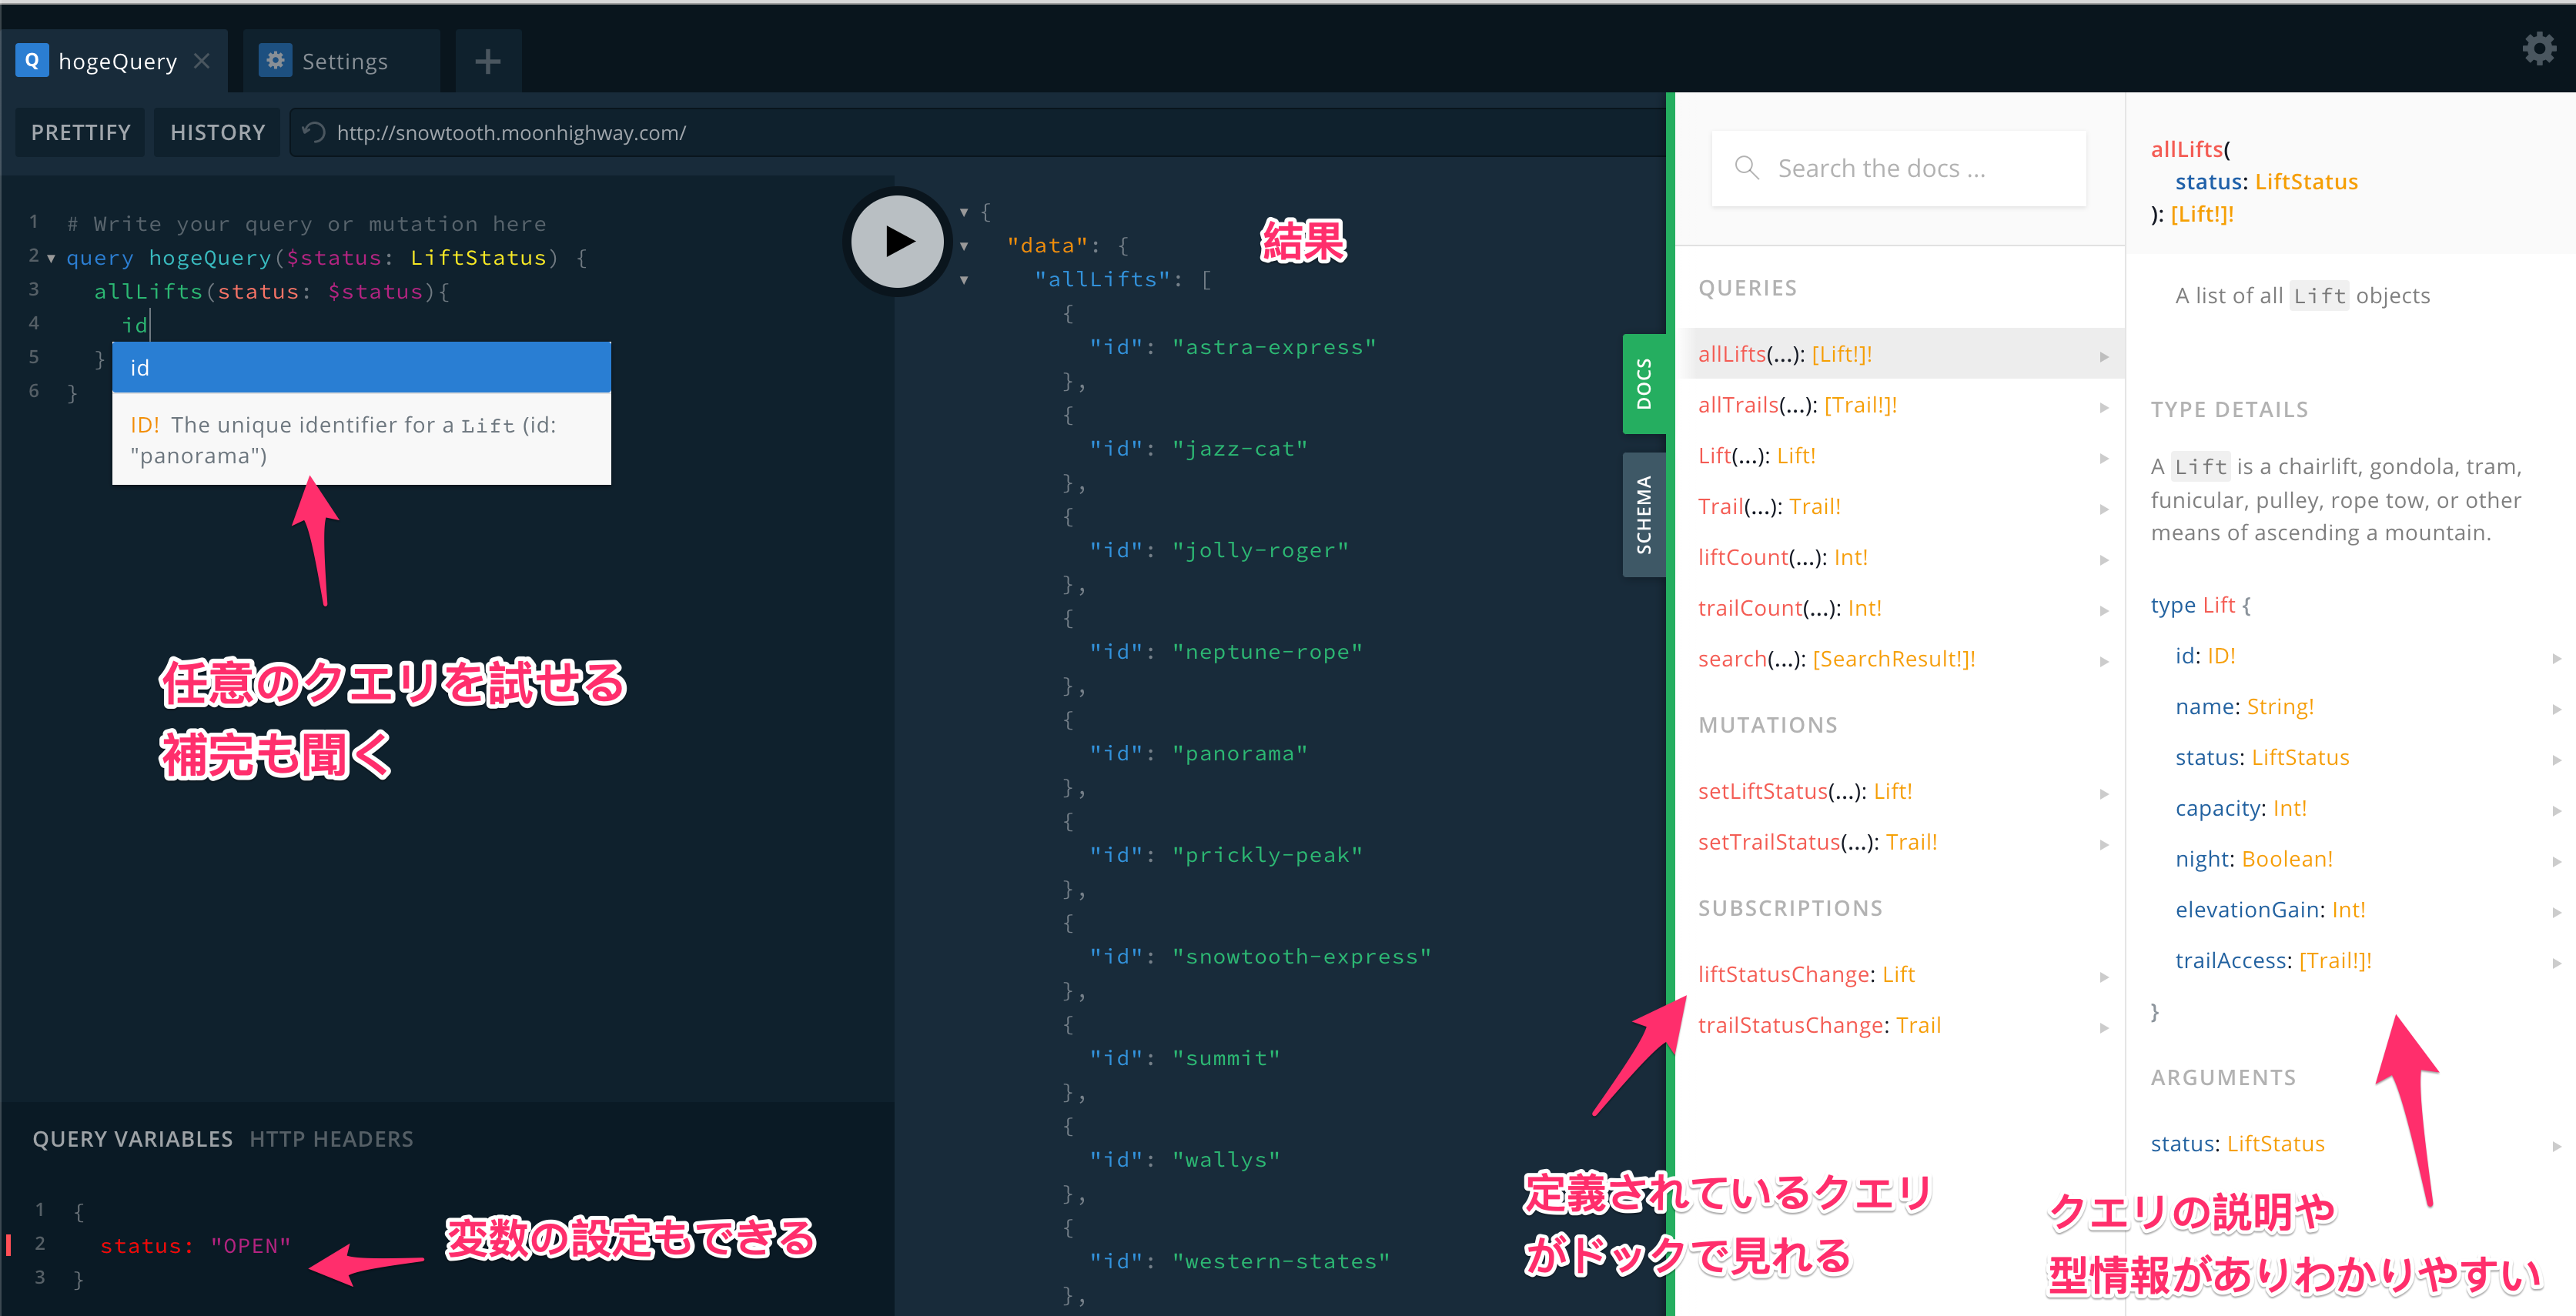Image resolution: width=2576 pixels, height=1316 pixels.
Task: Click the PRETTIFY button
Action: (x=80, y=131)
